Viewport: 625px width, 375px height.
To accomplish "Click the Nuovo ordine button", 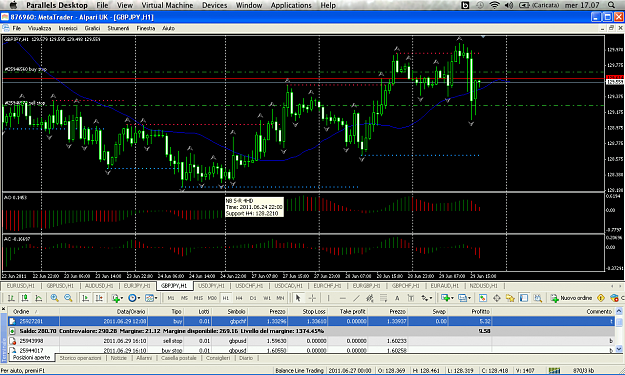I will pos(571,298).
